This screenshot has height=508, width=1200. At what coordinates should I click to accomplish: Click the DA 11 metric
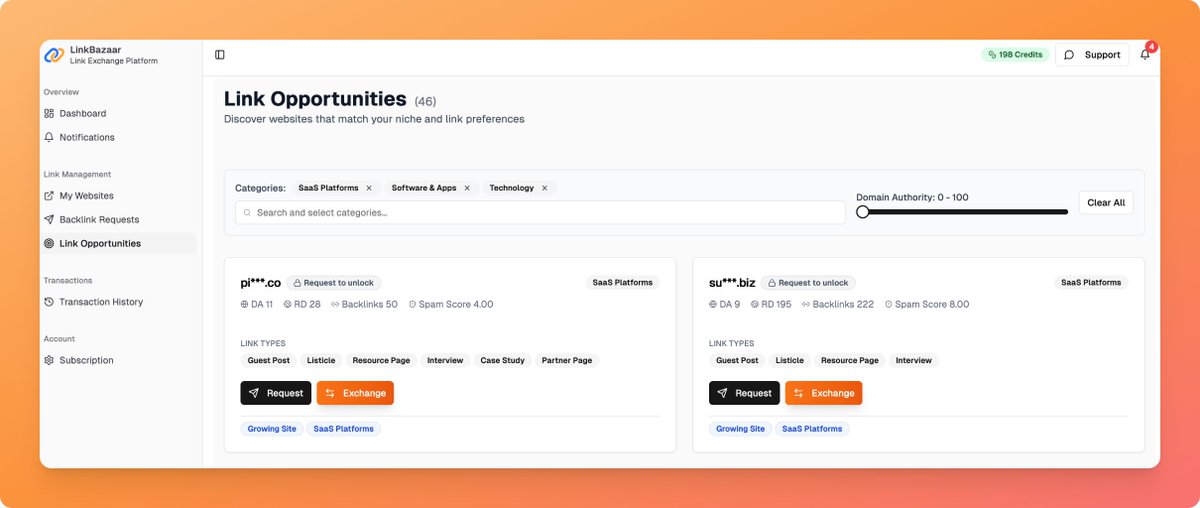coord(257,304)
